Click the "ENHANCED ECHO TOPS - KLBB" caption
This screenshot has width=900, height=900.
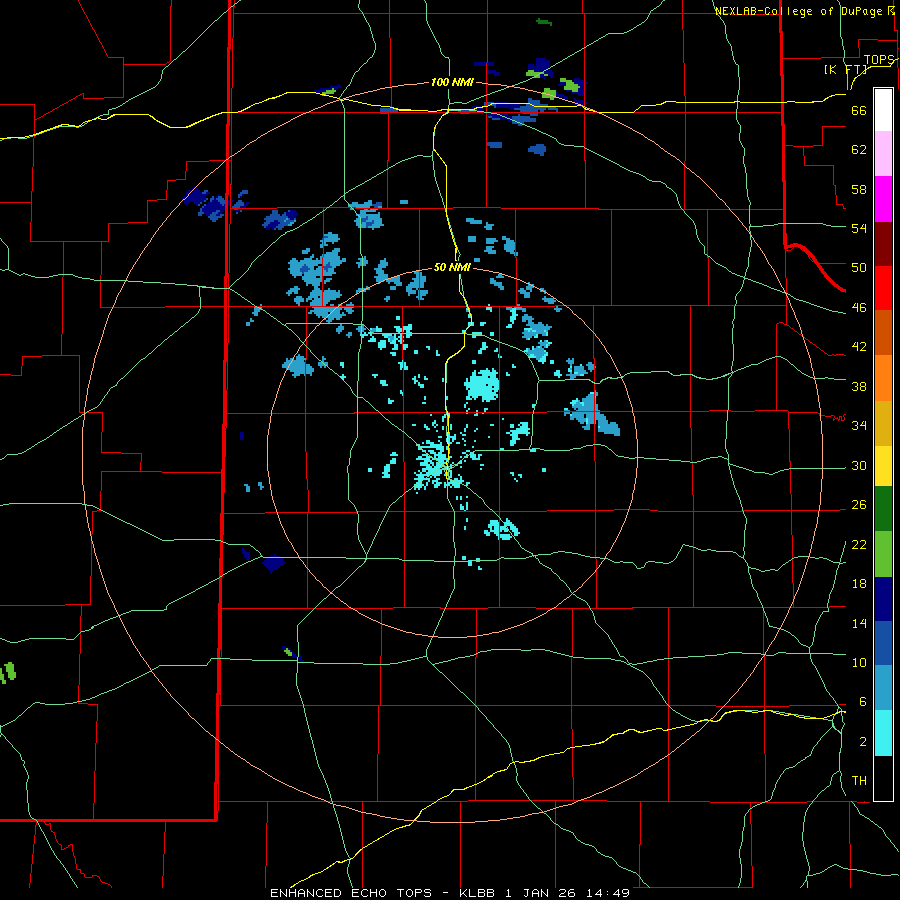(381, 893)
